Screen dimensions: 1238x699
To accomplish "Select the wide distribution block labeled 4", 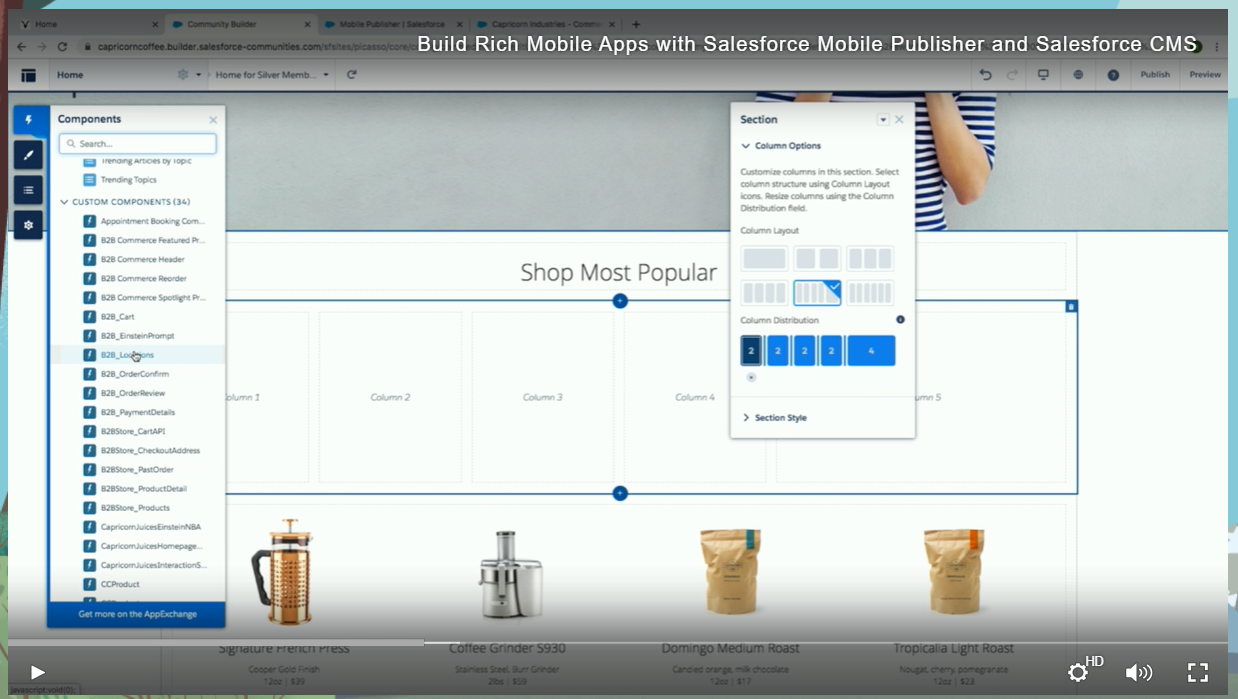I will 871,351.
